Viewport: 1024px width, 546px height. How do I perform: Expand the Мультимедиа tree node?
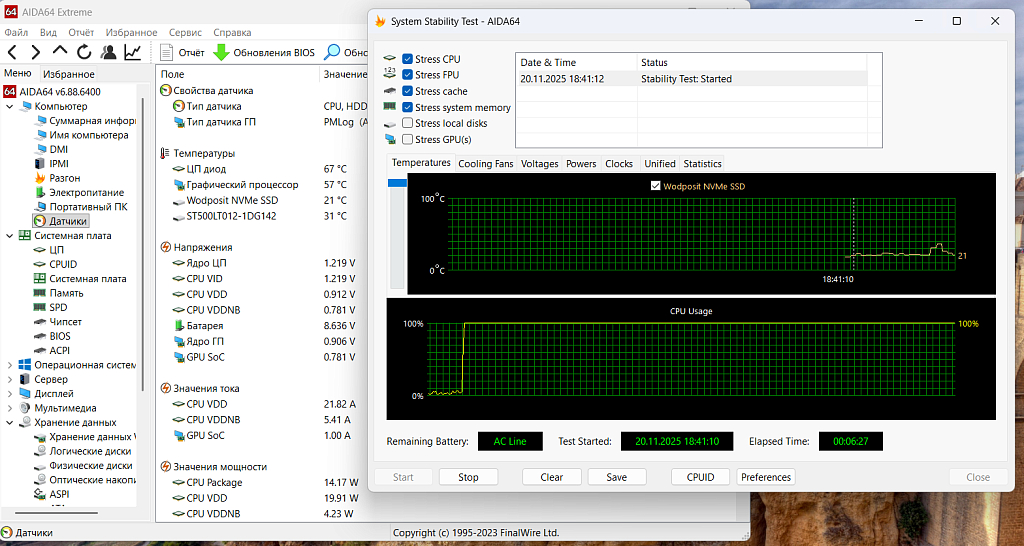10,408
